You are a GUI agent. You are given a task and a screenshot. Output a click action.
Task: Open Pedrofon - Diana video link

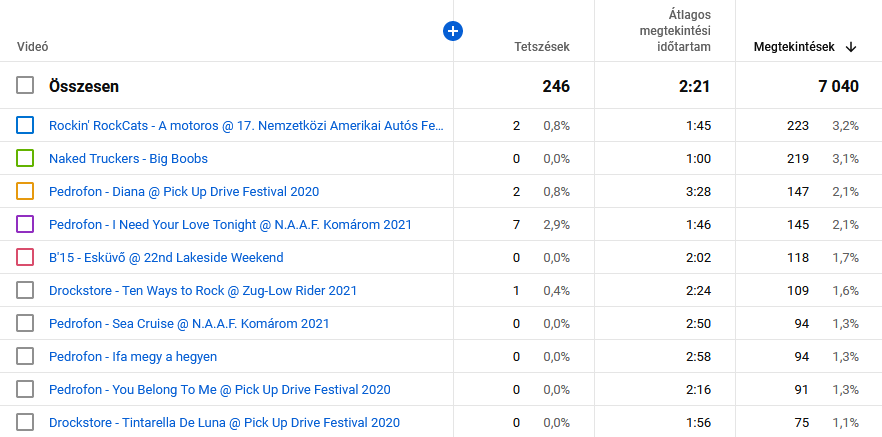point(184,191)
